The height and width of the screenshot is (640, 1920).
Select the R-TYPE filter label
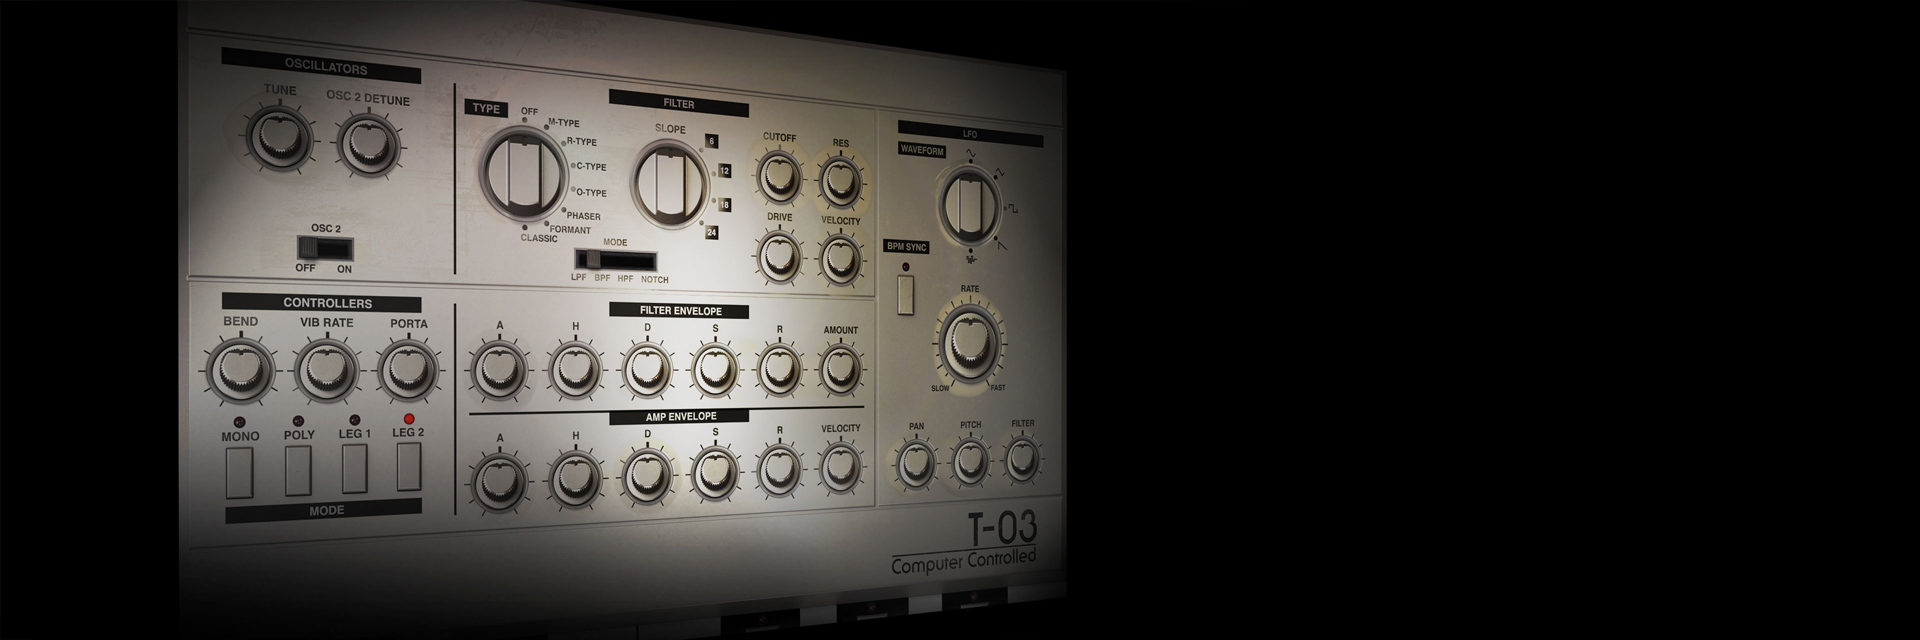pos(581,142)
